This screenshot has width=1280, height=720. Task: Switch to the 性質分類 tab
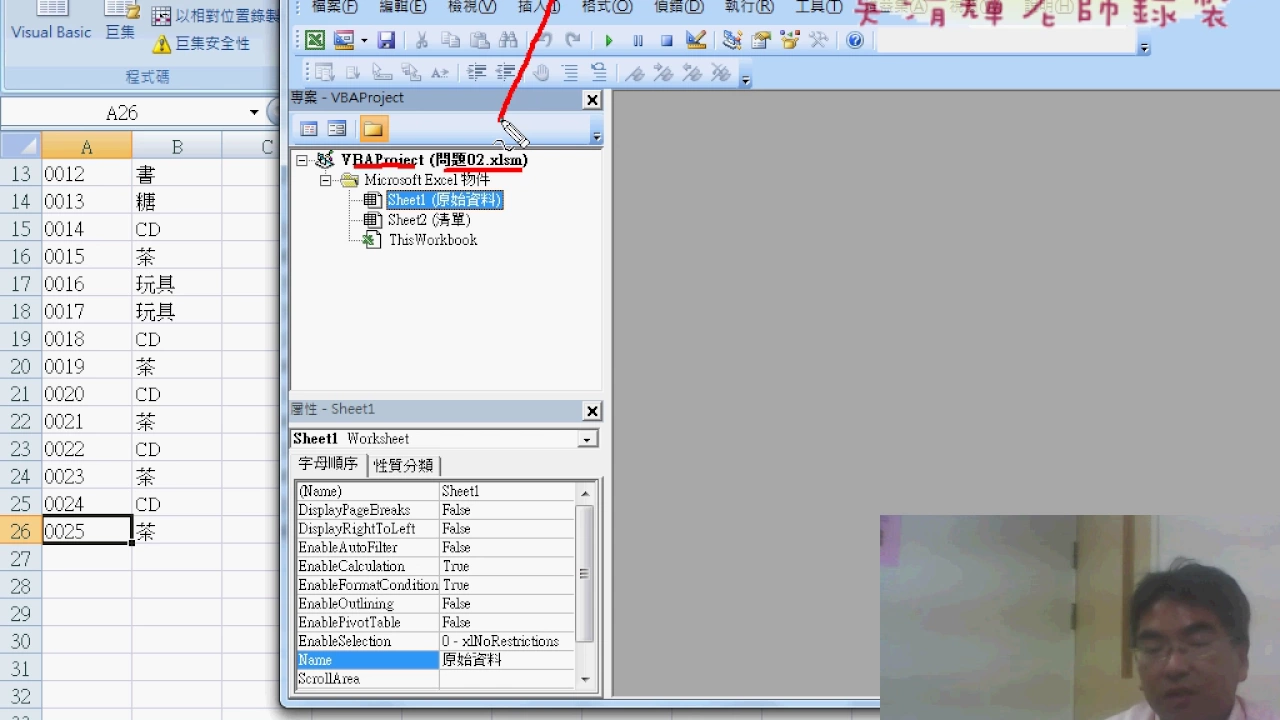[x=404, y=465]
